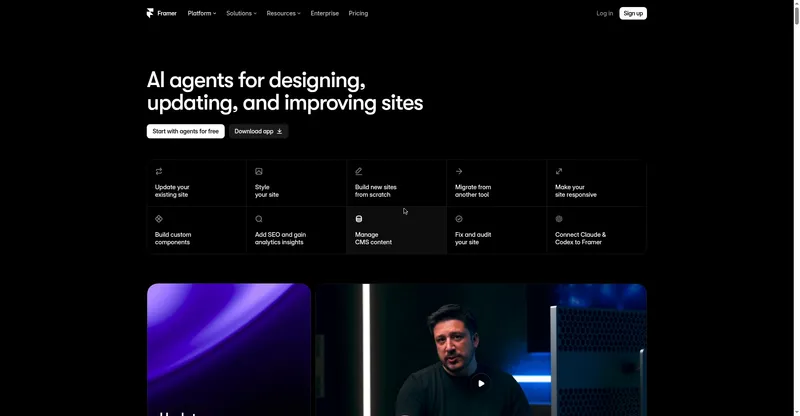
Task: Click the arrow icon for Migrate from another tool
Action: point(459,172)
